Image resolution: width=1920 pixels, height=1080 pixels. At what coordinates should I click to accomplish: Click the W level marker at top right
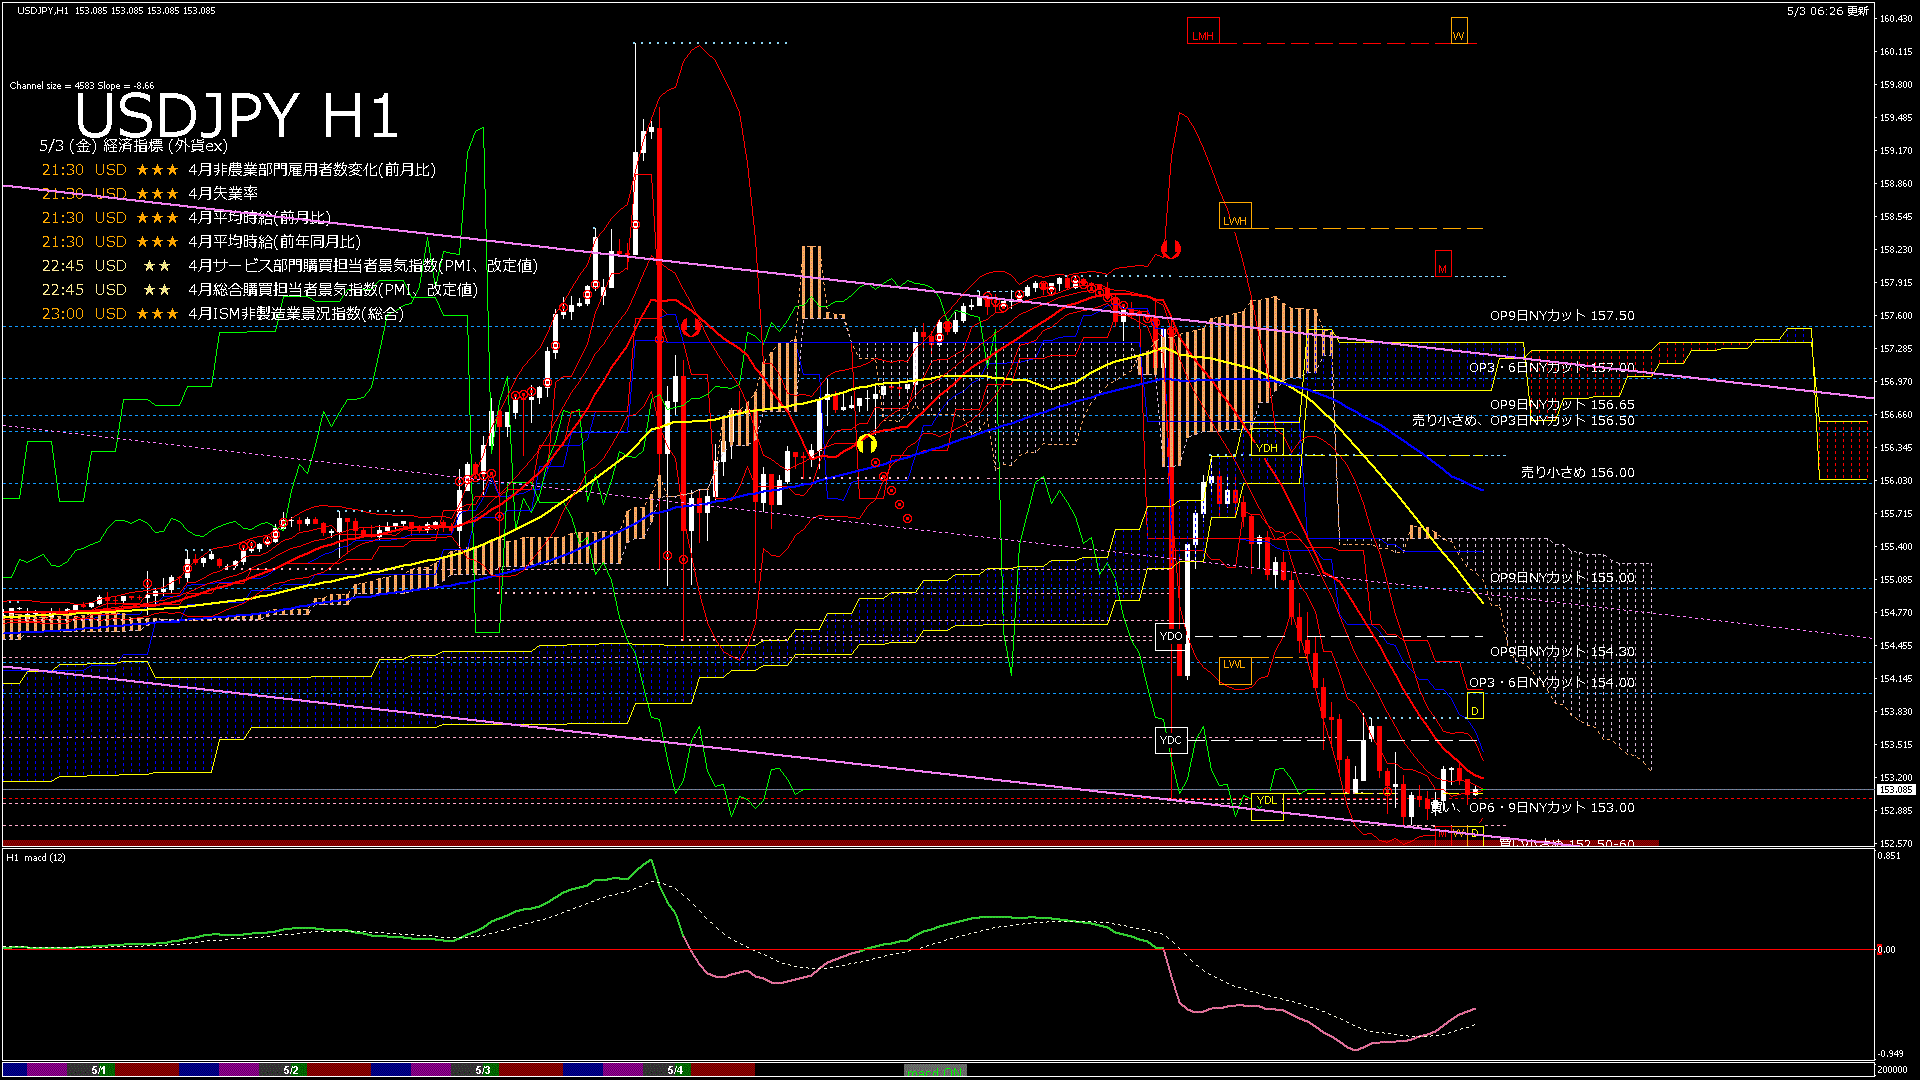(1459, 31)
